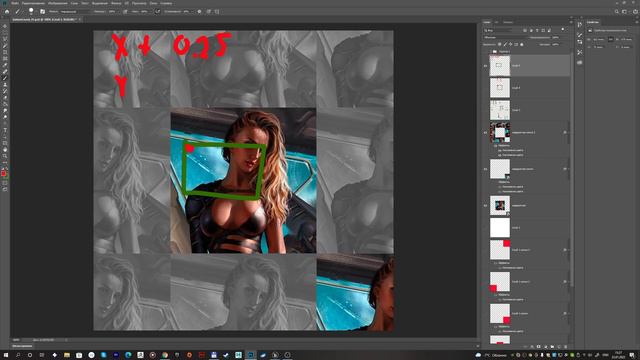Screen dimensions: 640x360
Task: Select layer thumbnail with bottom-right red square
Action: 500,313
